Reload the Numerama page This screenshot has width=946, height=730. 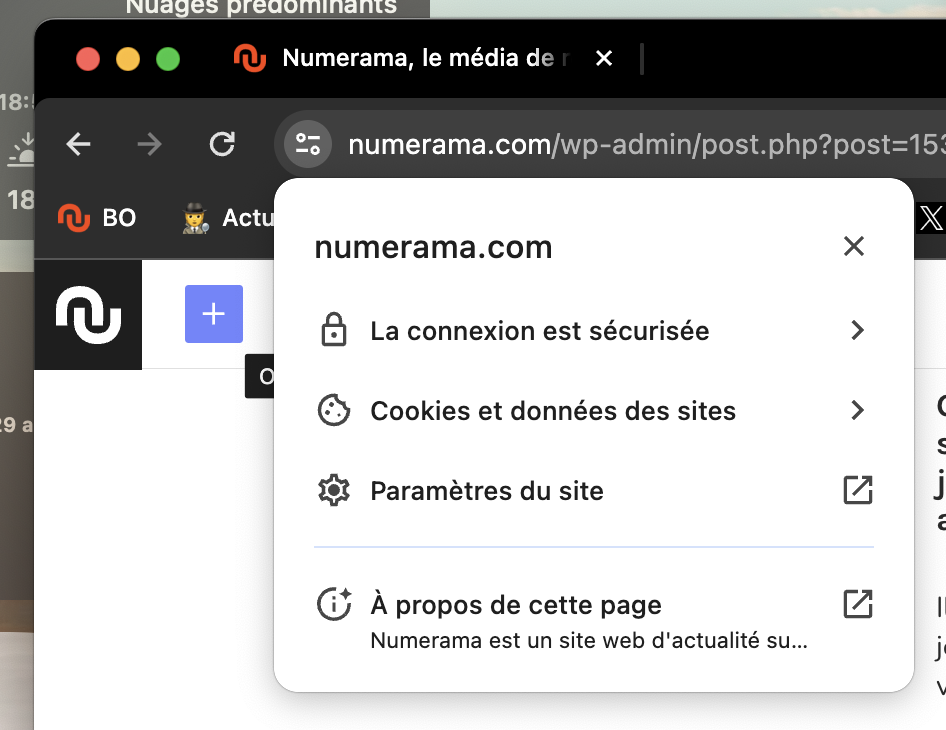[222, 144]
